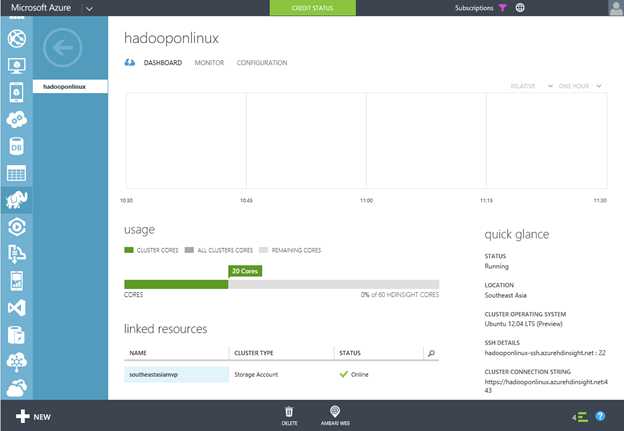Open Service Bus icon in sidebar
The width and height of the screenshot is (624, 431).
[x=16, y=254]
